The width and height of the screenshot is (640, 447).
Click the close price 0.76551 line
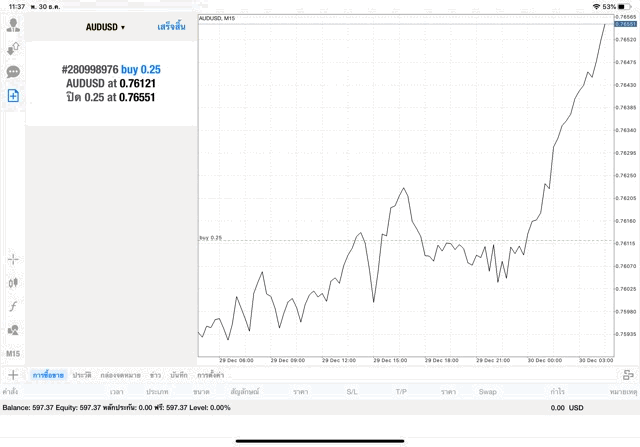[x=111, y=97]
